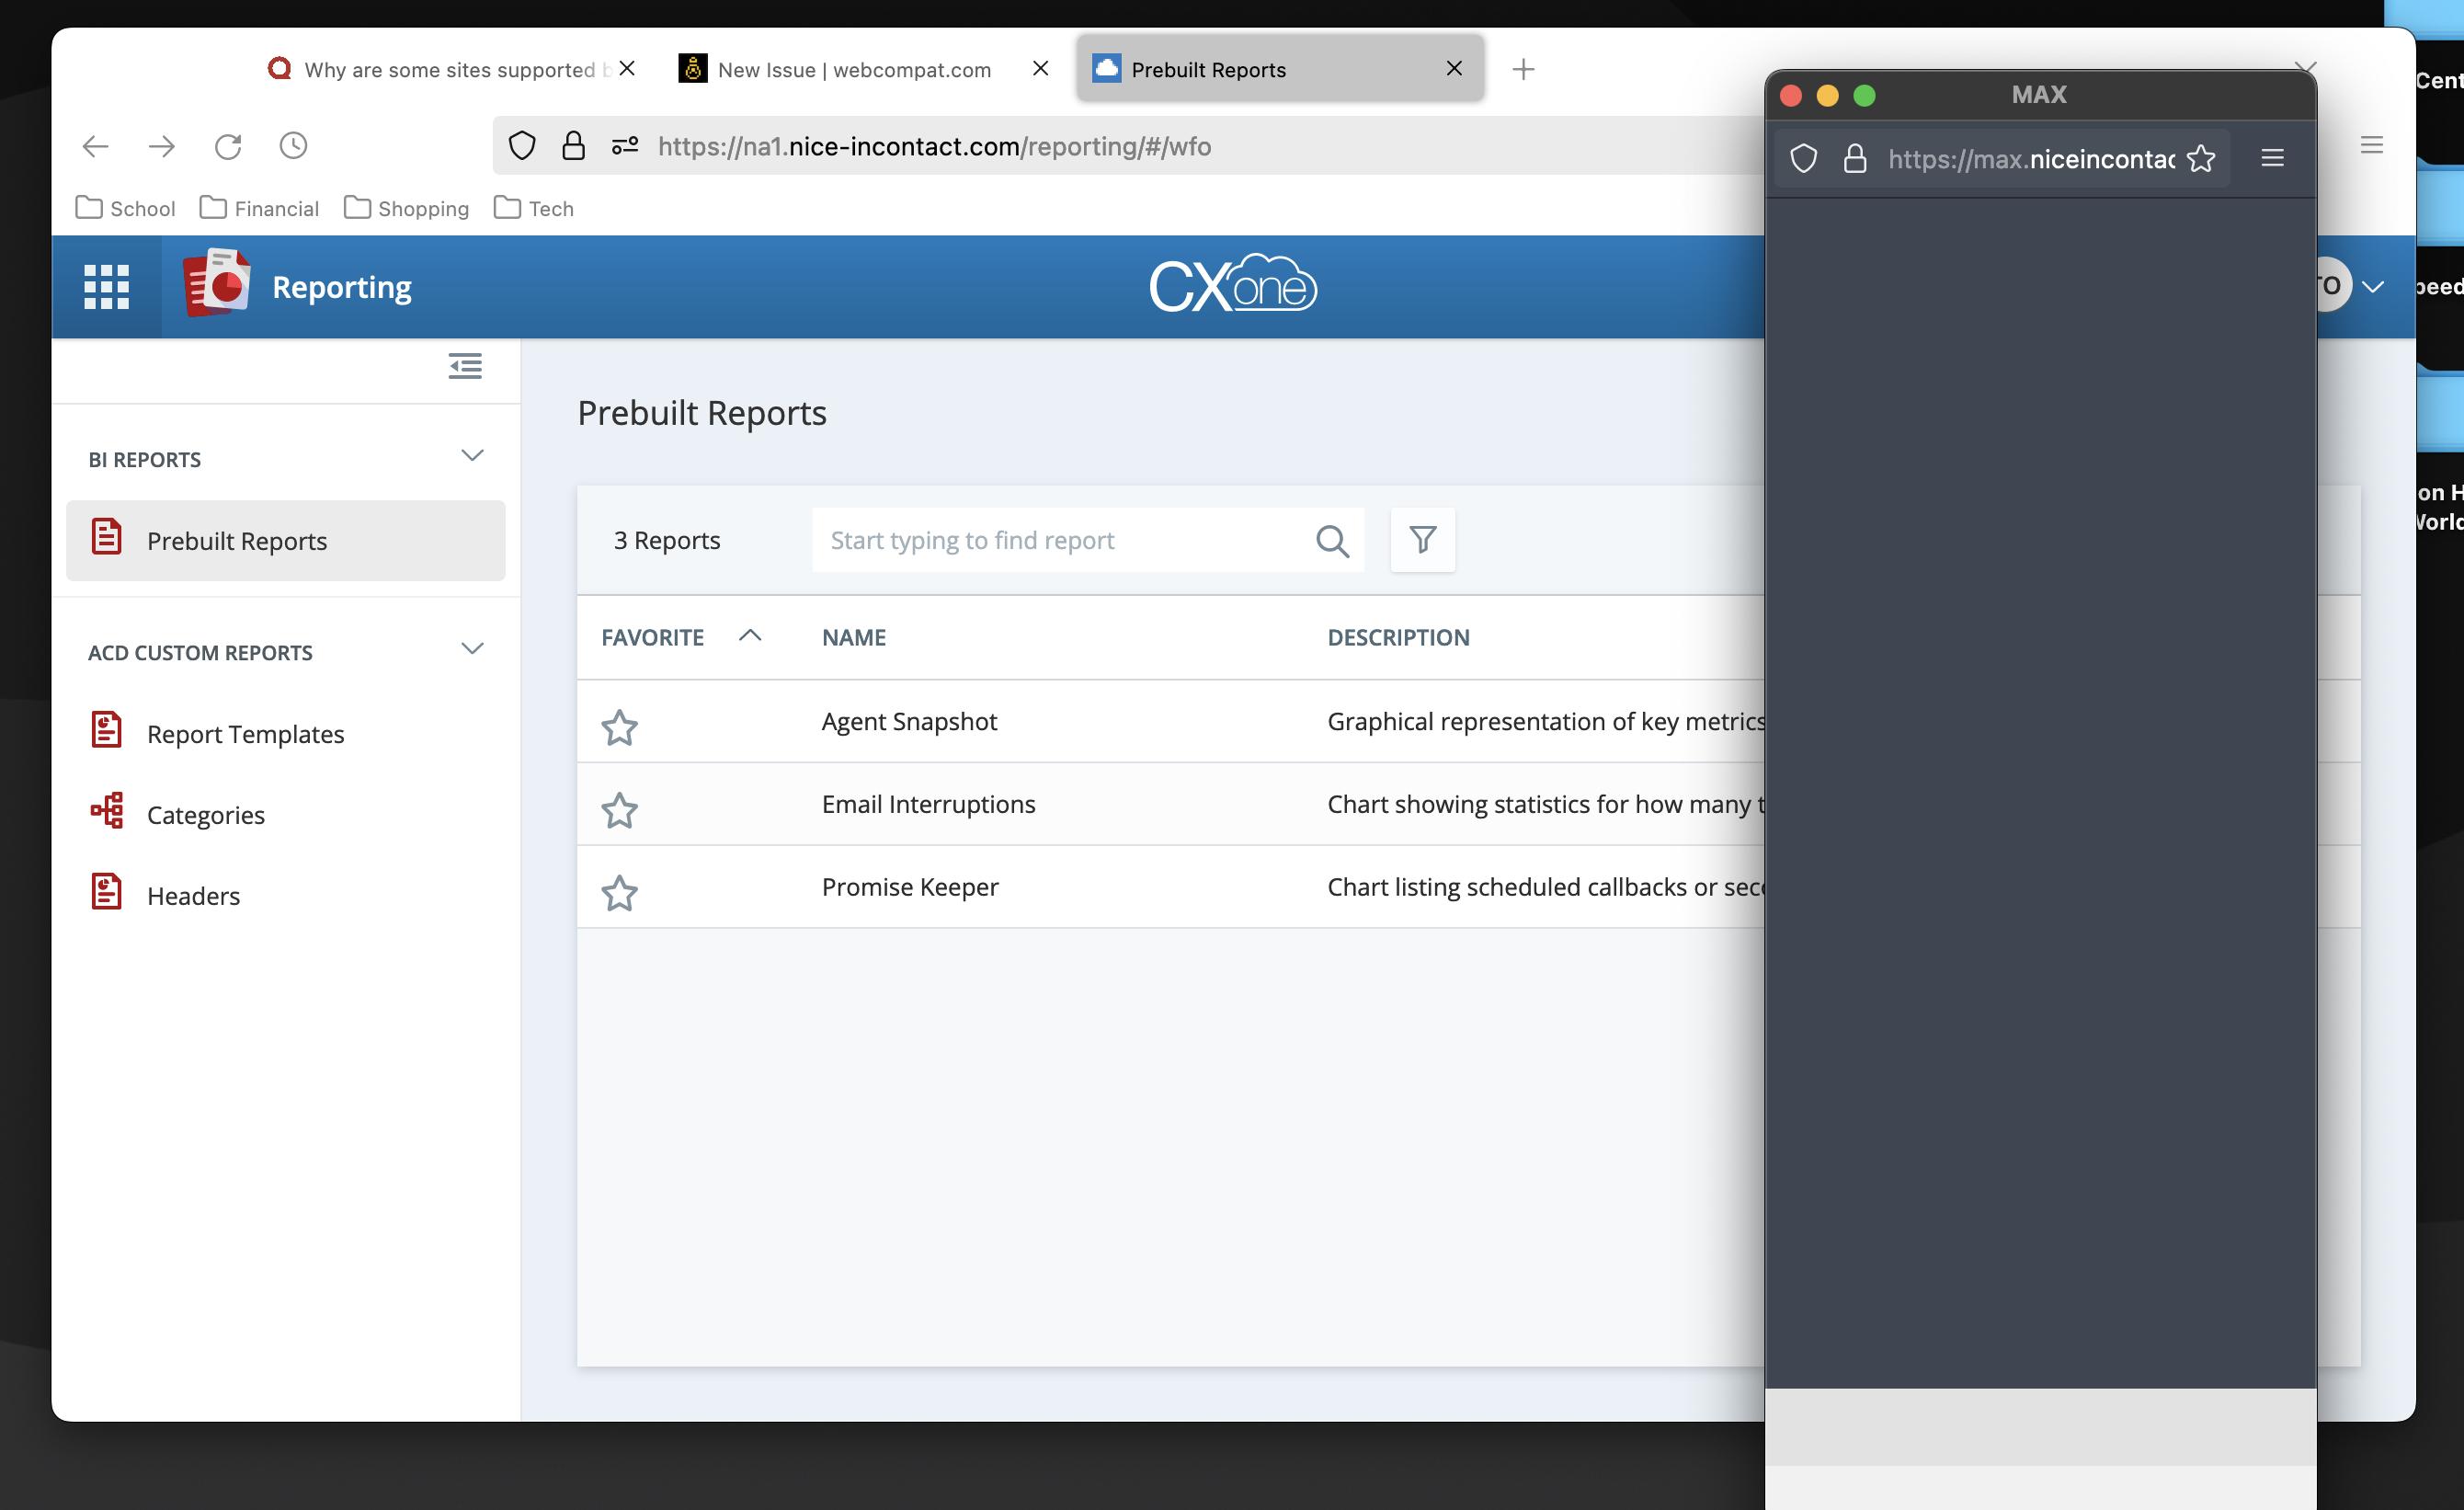Click main window site security padlock
The height and width of the screenshot is (1510, 2464).
point(573,146)
